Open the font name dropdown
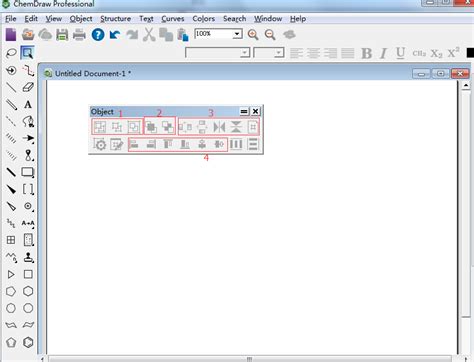This screenshot has height=362, width=474. coord(245,53)
